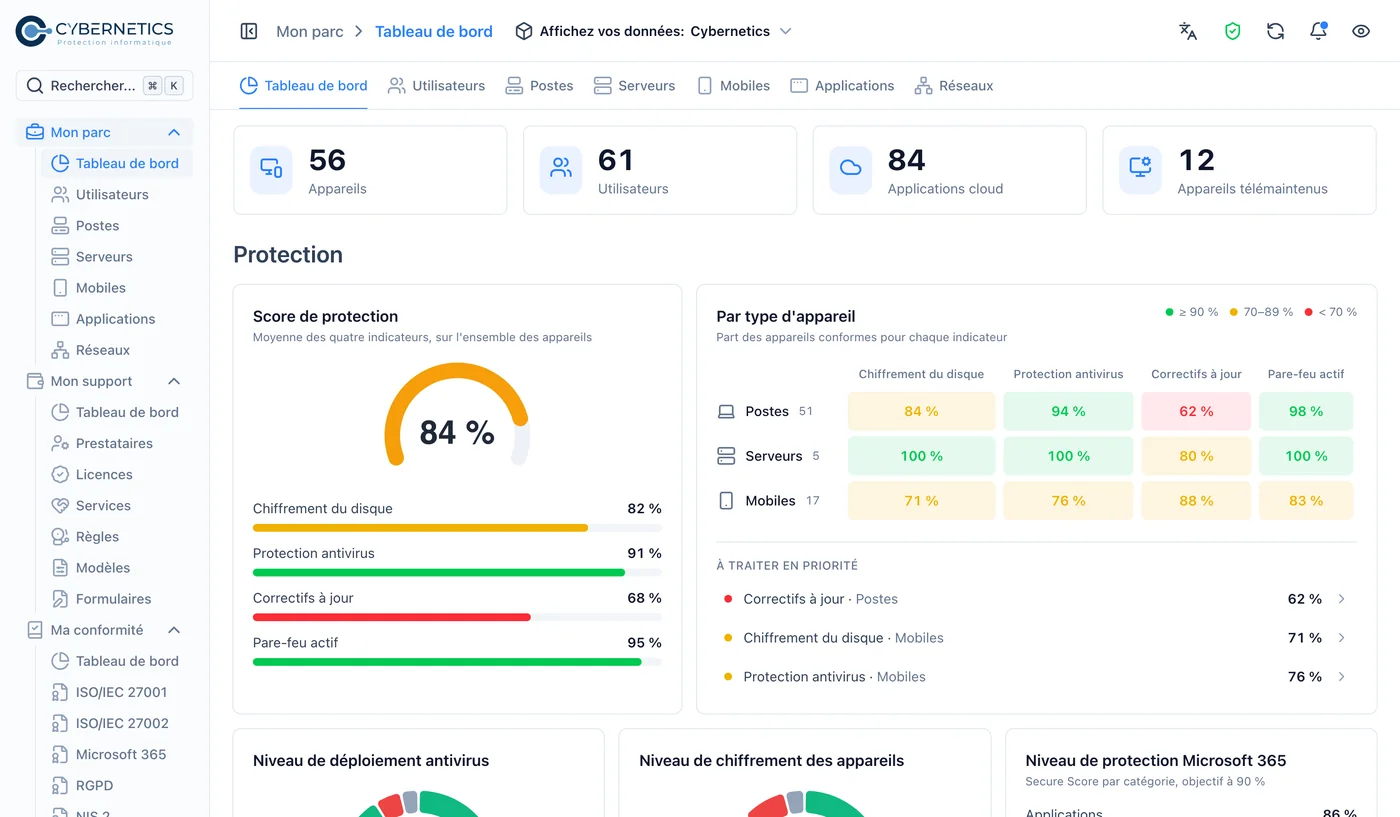The image size is (1400, 817).
Task: Collapse the sidebar panel icon
Action: click(x=249, y=31)
